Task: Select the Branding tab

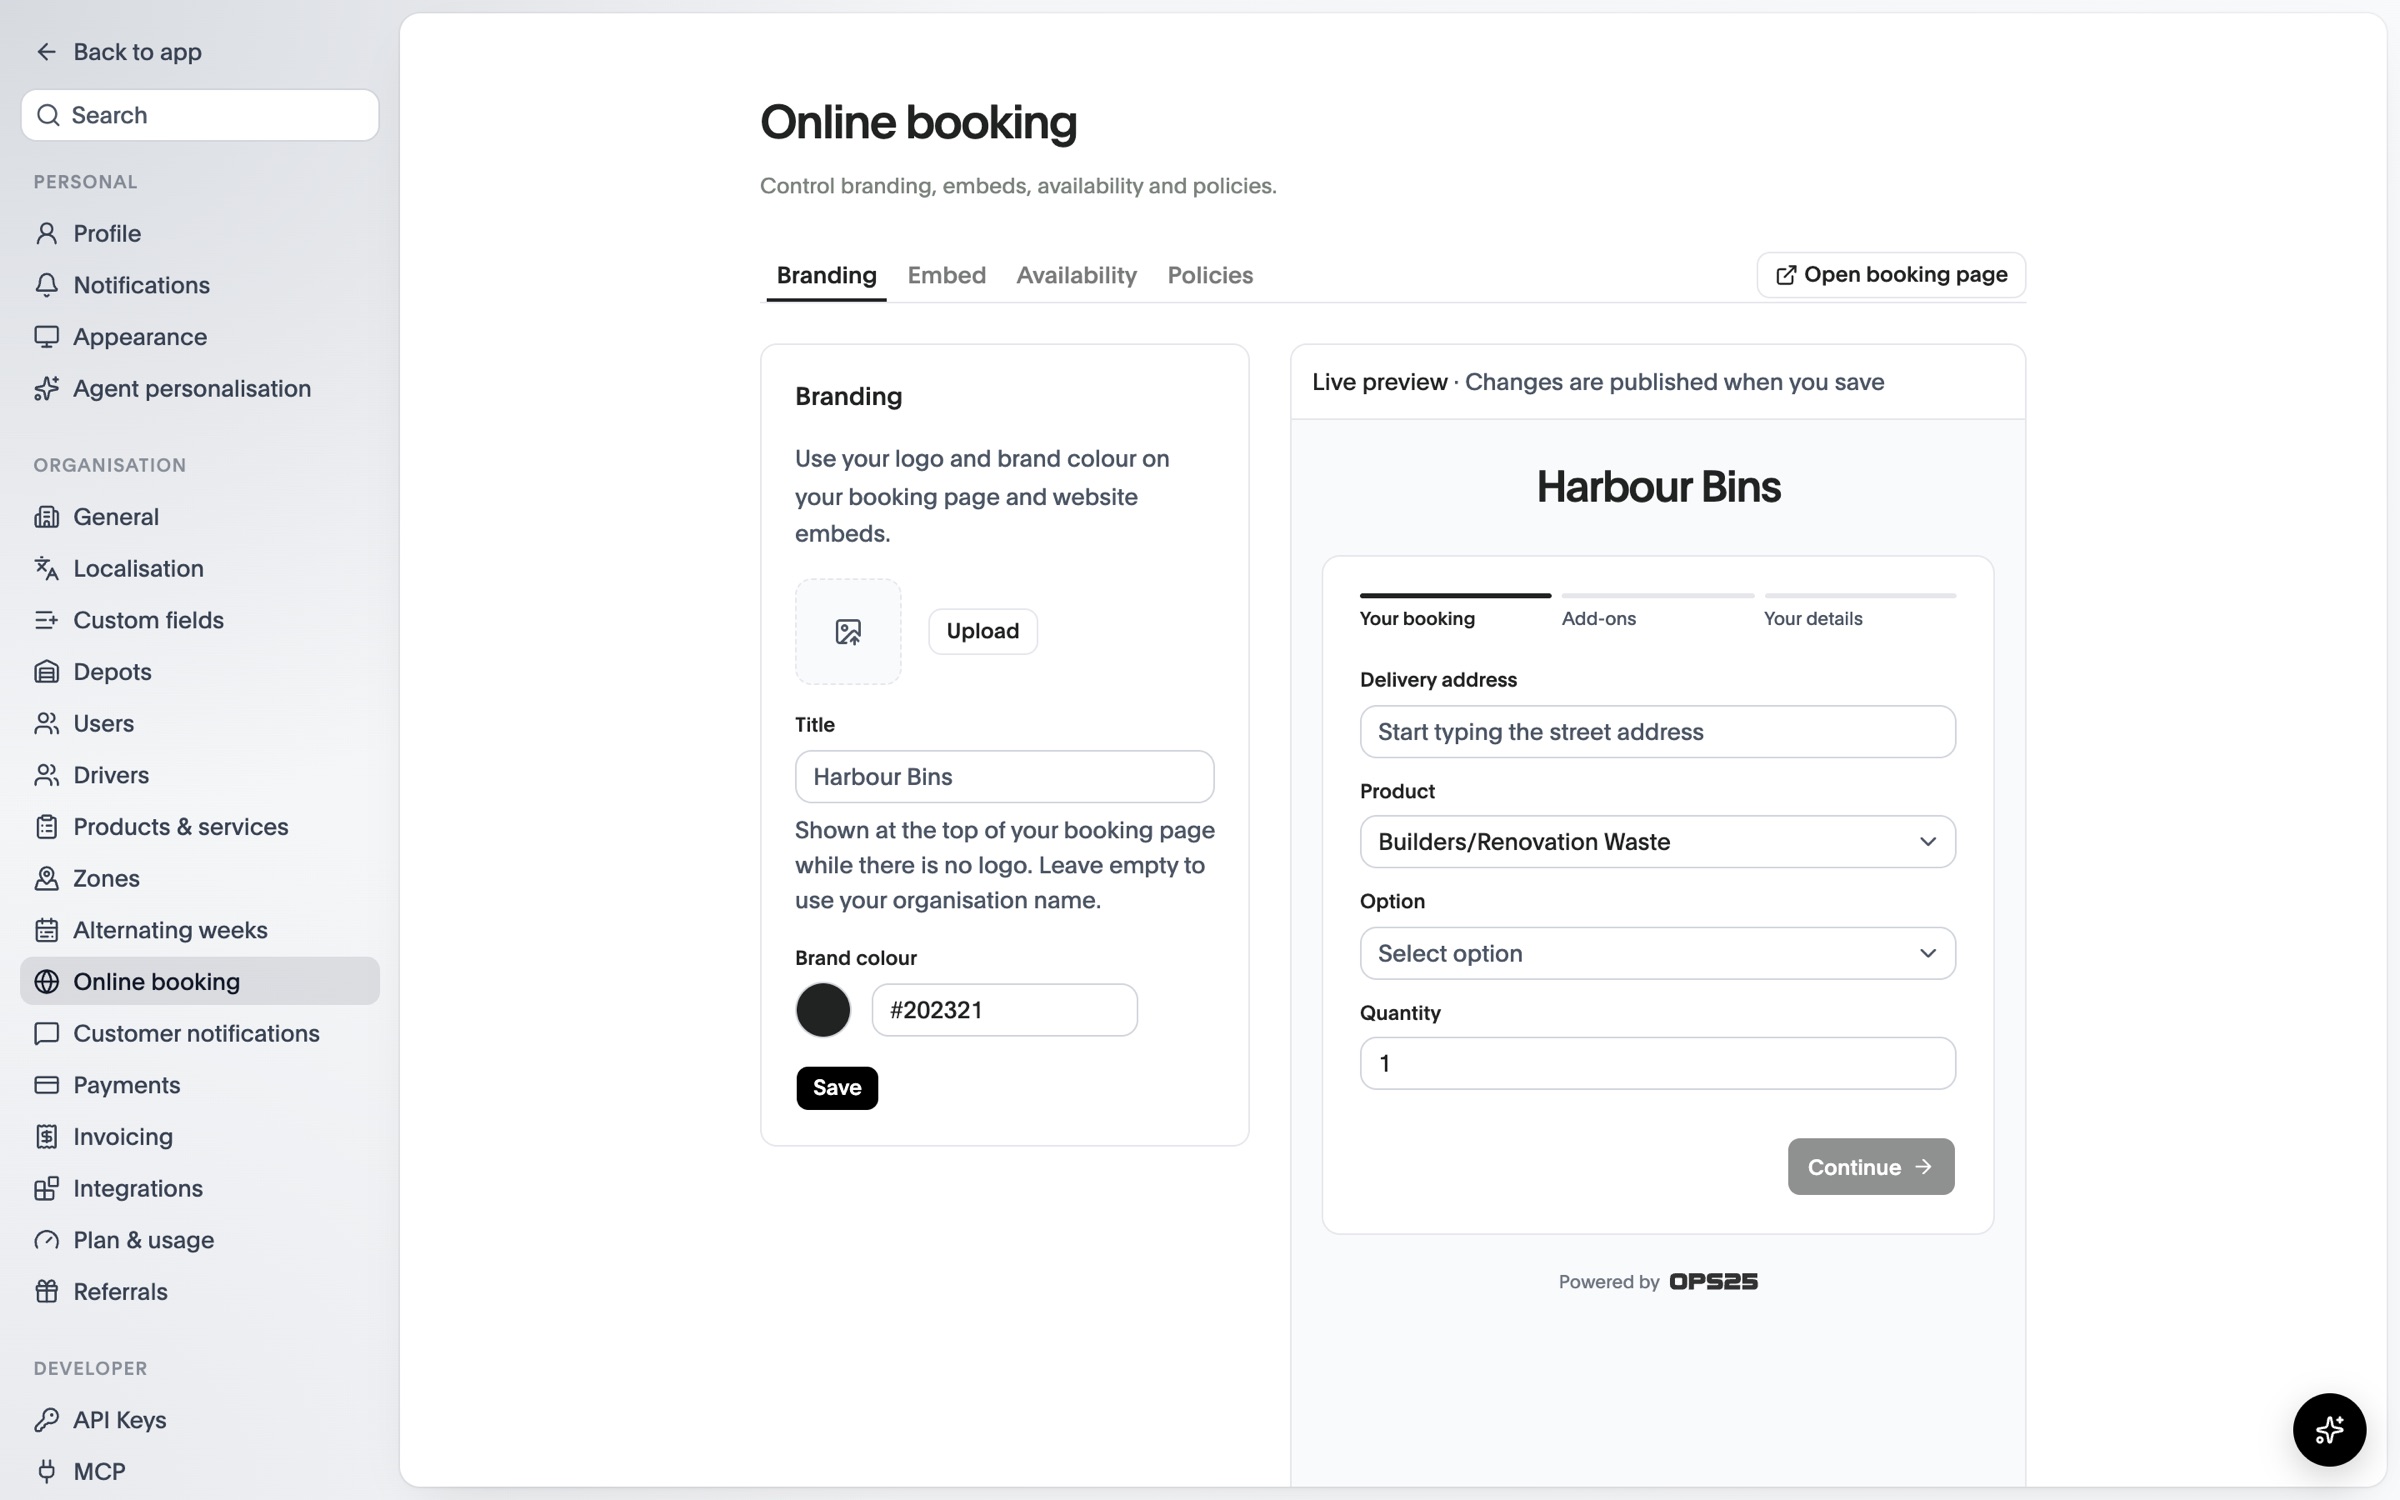Action: tap(826, 275)
